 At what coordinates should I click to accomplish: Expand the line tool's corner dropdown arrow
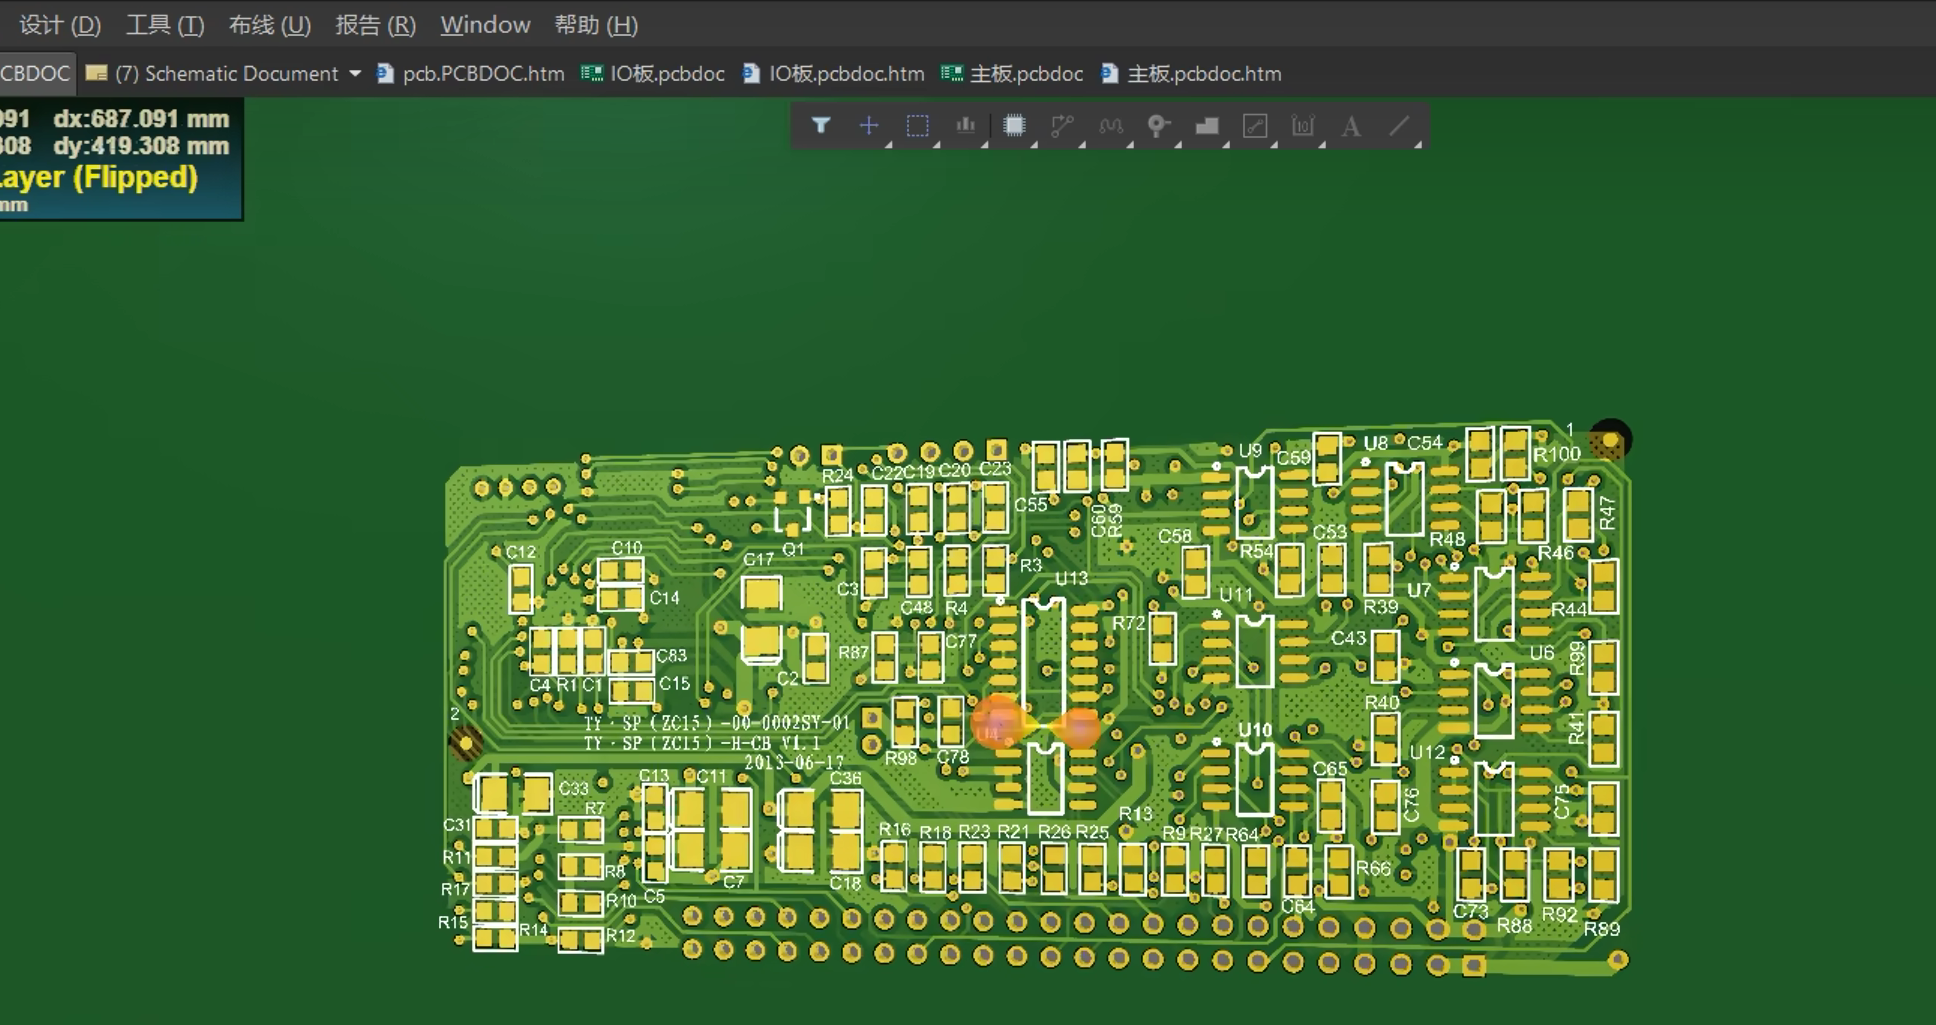1418,145
